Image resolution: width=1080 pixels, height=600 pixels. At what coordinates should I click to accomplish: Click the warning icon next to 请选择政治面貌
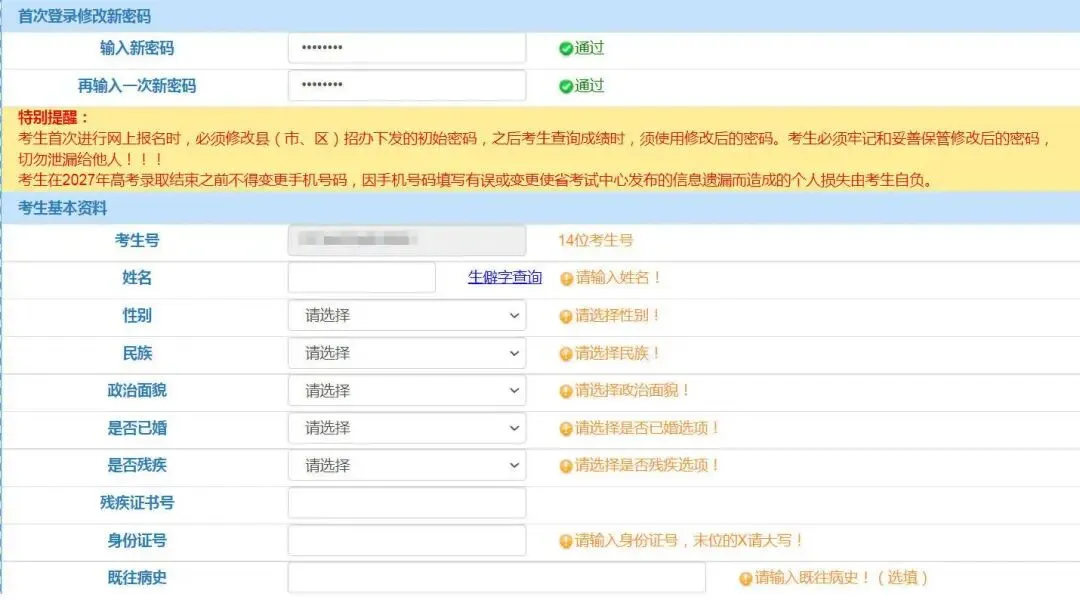coord(566,391)
